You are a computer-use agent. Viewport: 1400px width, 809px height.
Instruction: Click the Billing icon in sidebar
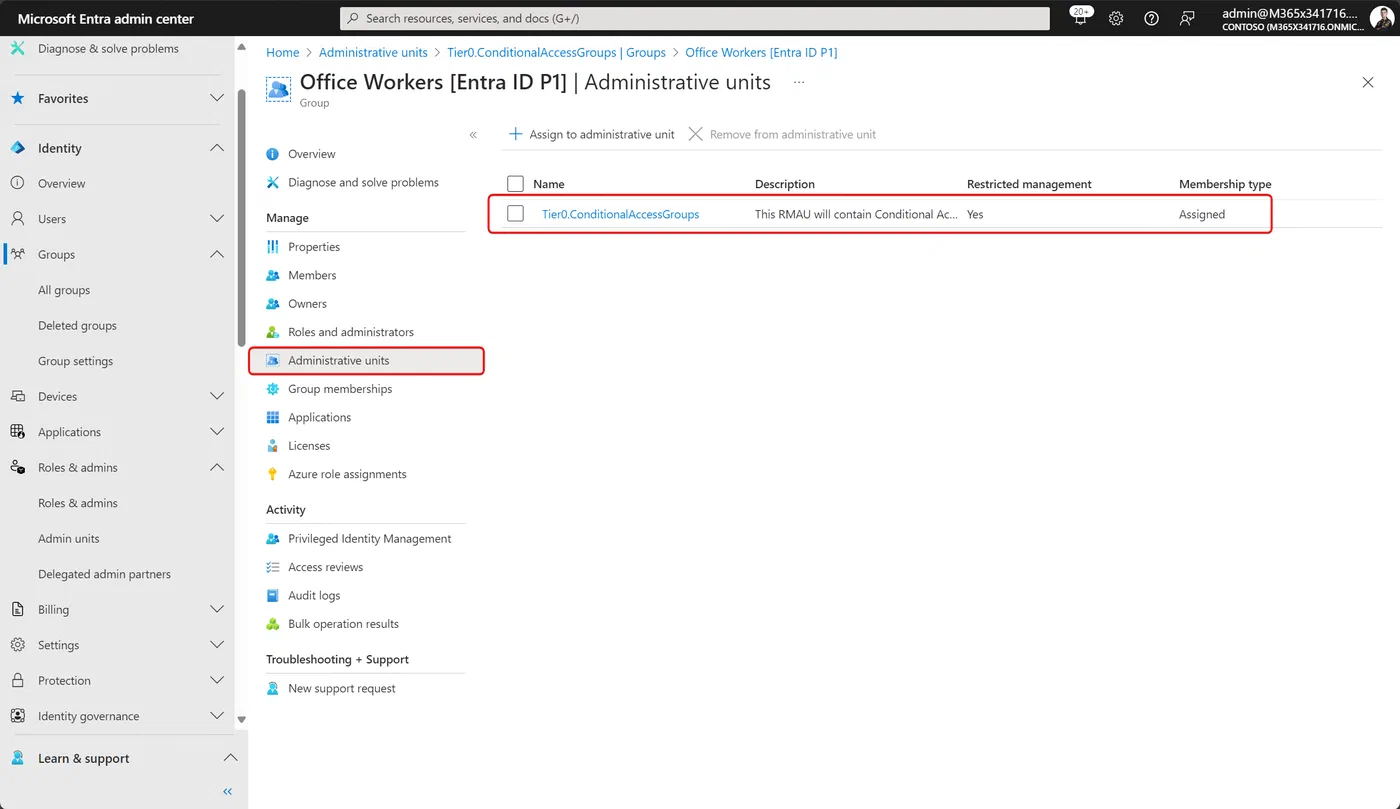point(17,609)
